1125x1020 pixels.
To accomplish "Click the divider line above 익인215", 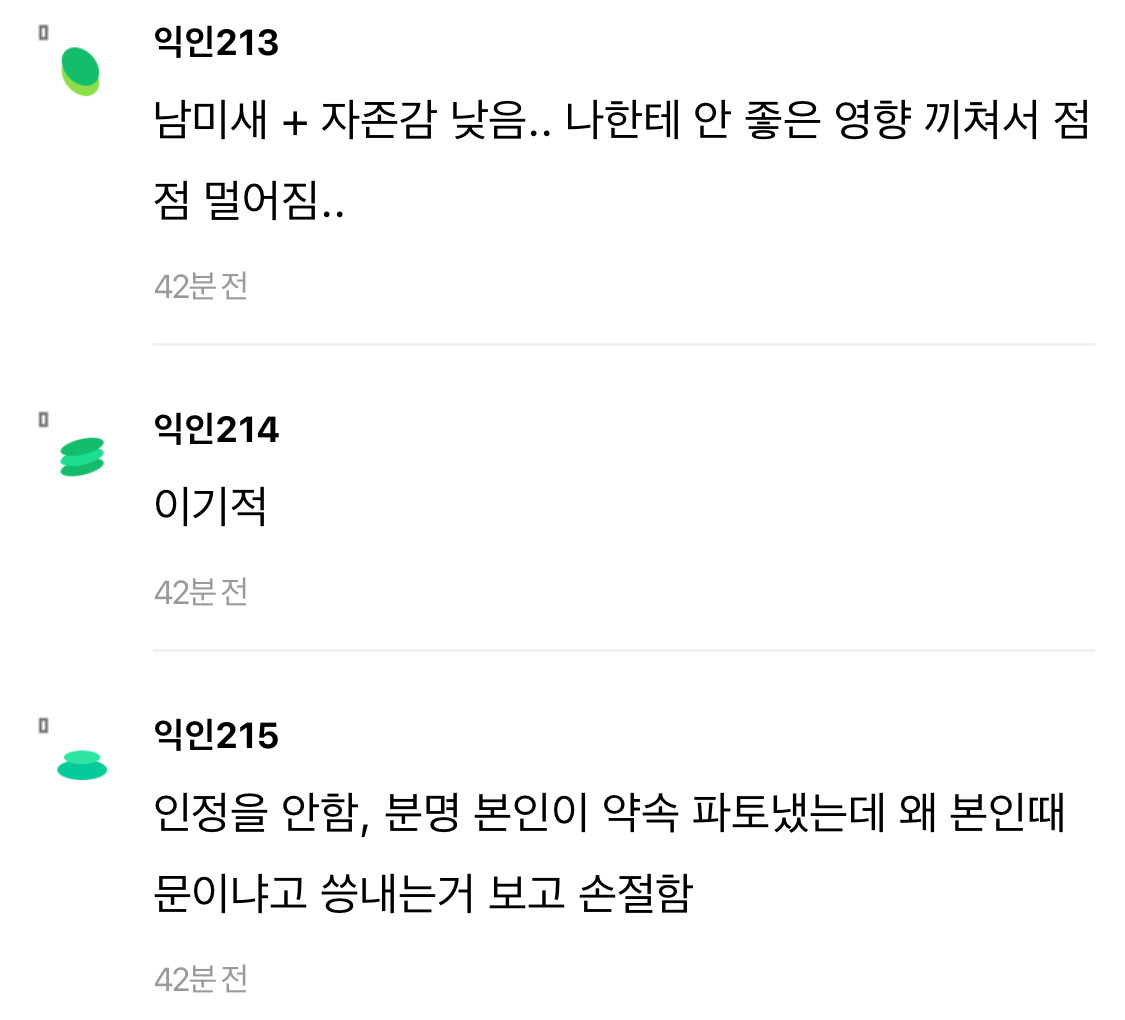I will coord(623,650).
